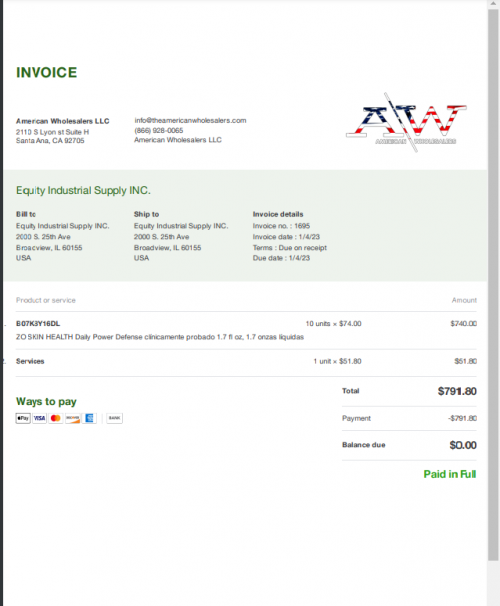The image size is (500, 606).
Task: Click the $51.80 line amount
Action: point(466,361)
